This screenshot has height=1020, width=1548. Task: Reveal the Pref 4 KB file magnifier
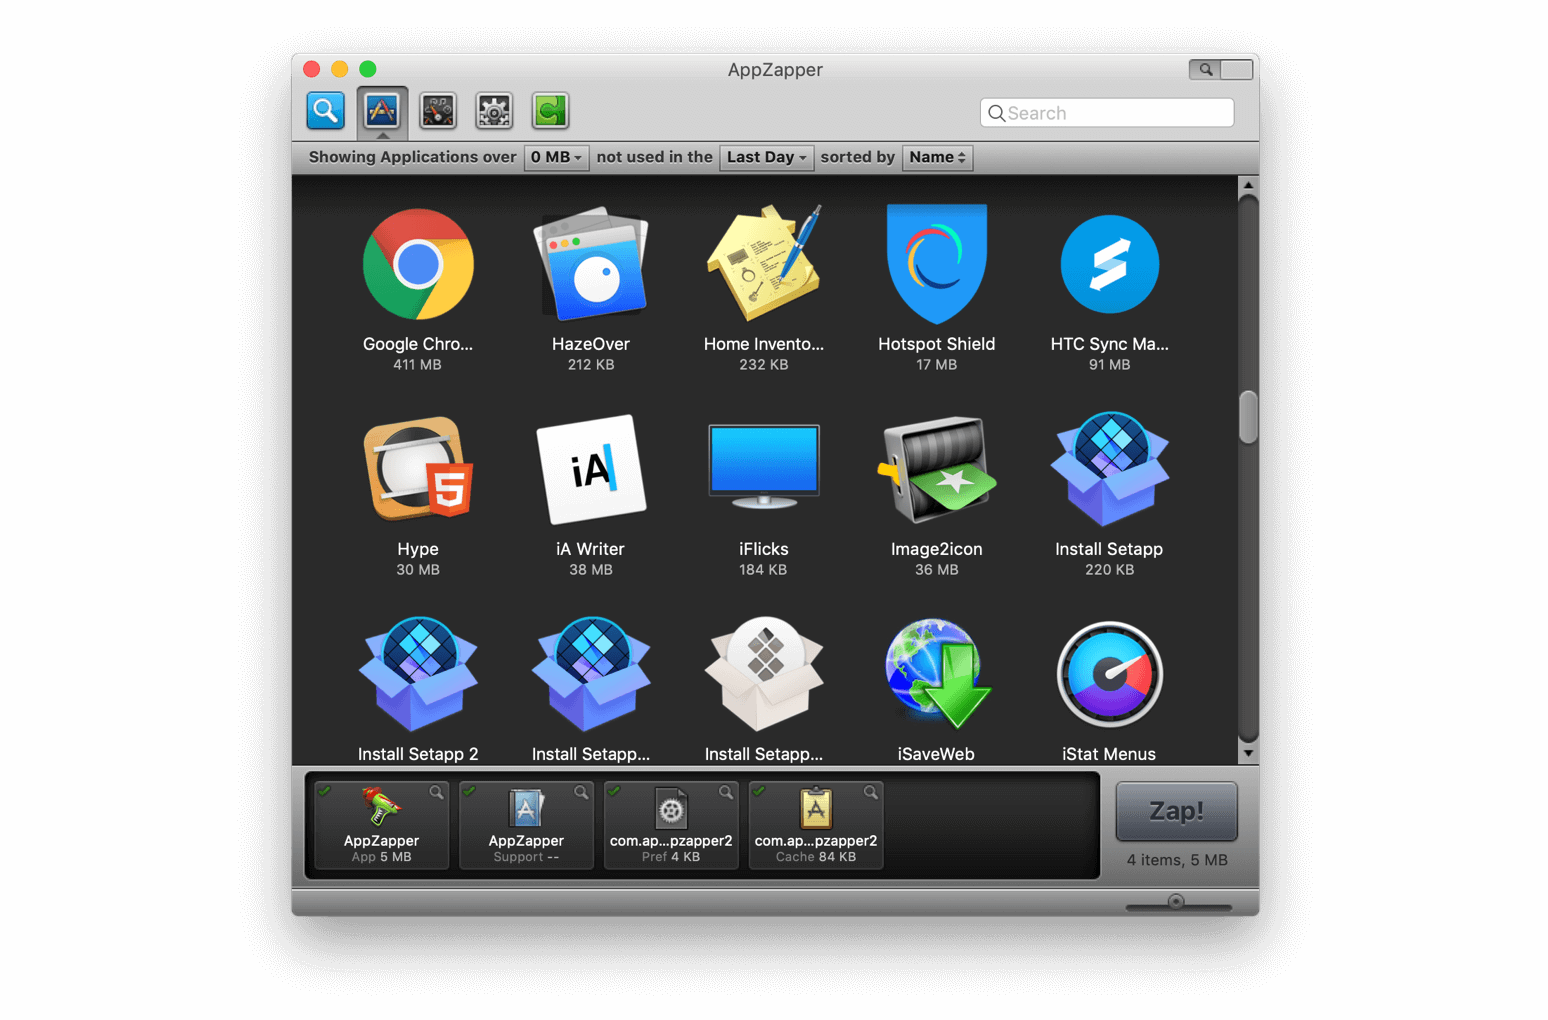click(x=726, y=792)
